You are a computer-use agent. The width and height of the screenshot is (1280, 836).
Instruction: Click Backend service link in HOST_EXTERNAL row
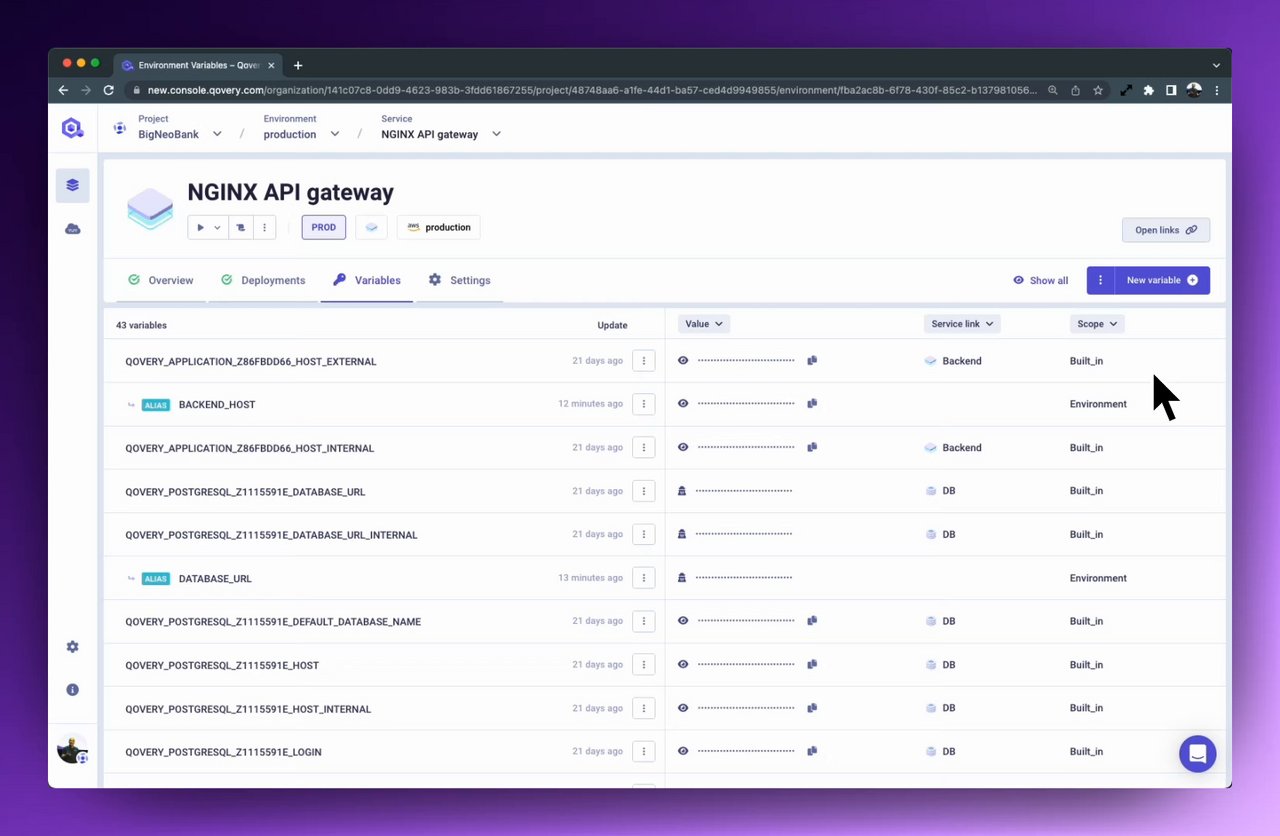pyautogui.click(x=954, y=361)
